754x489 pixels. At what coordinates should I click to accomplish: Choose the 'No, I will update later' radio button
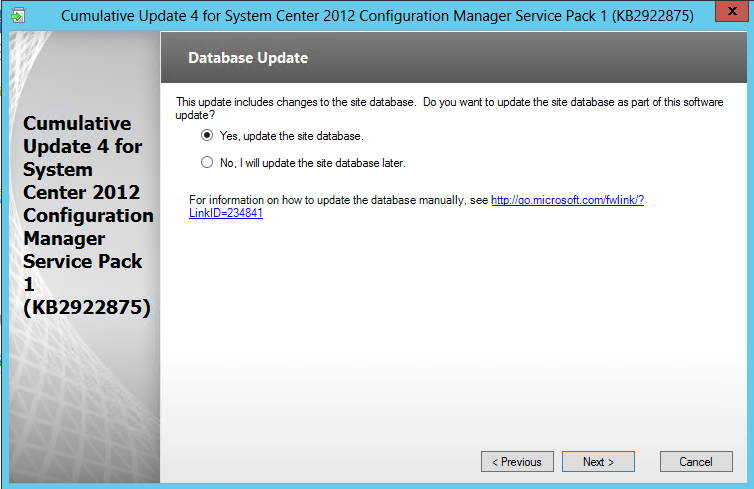[x=207, y=162]
